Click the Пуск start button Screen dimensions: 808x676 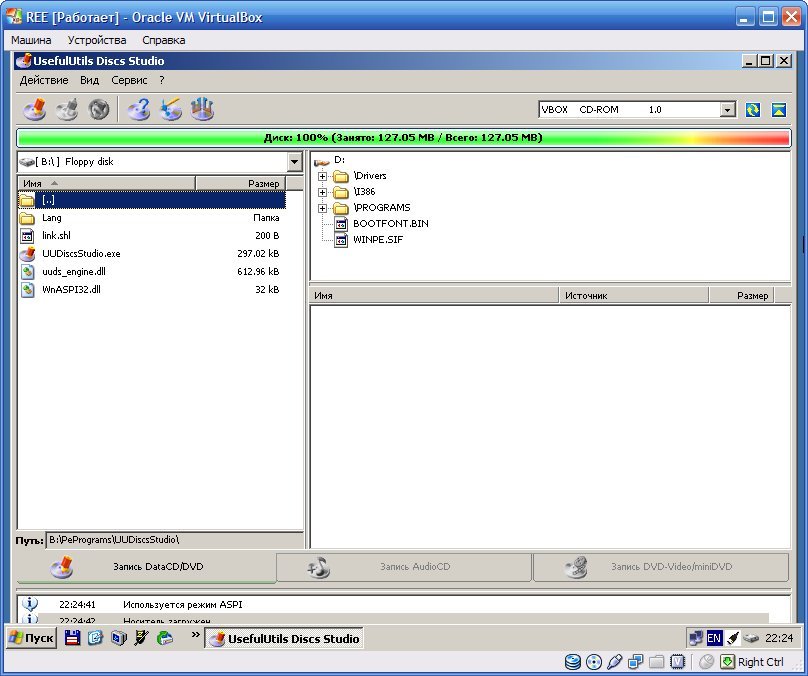point(31,638)
